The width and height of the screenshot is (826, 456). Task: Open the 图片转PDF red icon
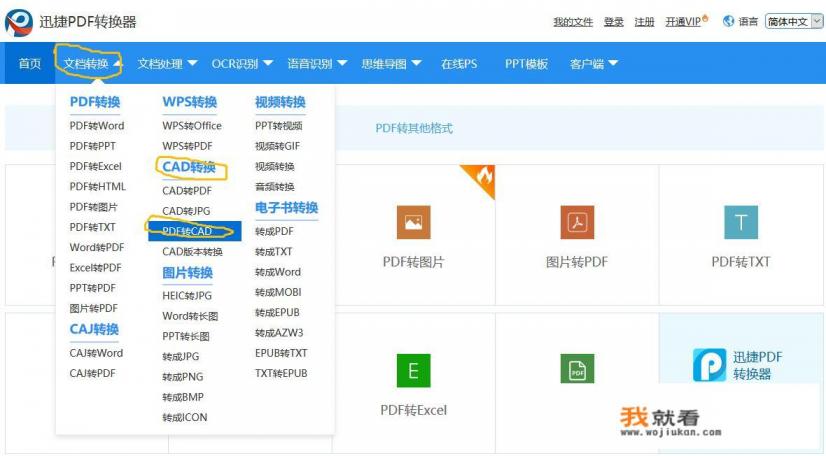click(x=577, y=222)
